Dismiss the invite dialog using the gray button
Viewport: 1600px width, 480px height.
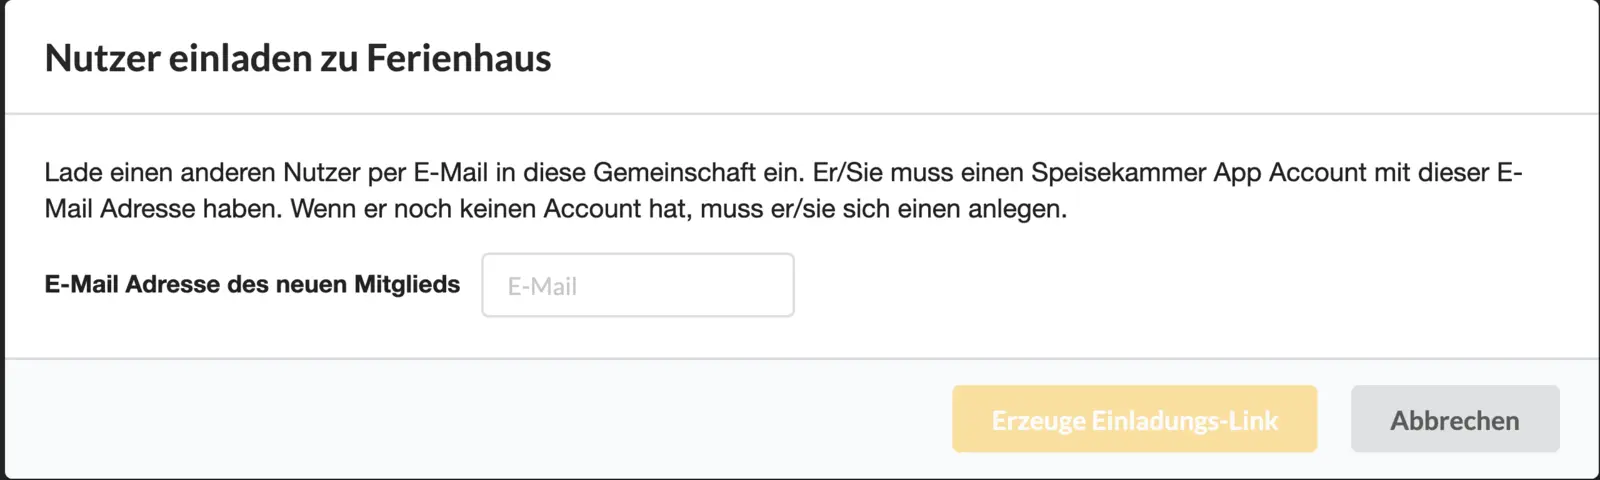click(1455, 419)
